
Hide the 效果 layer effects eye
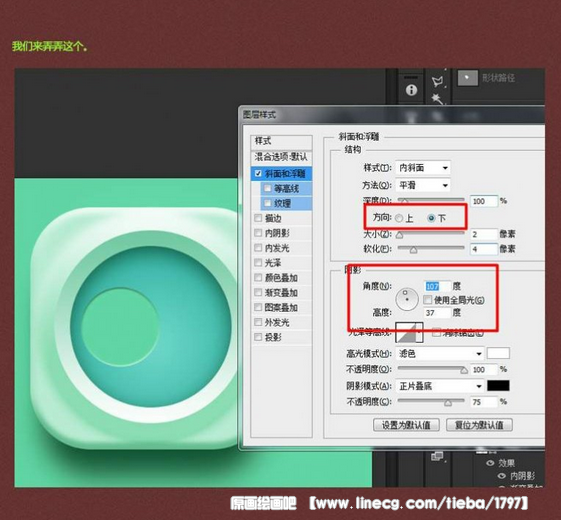coord(490,463)
